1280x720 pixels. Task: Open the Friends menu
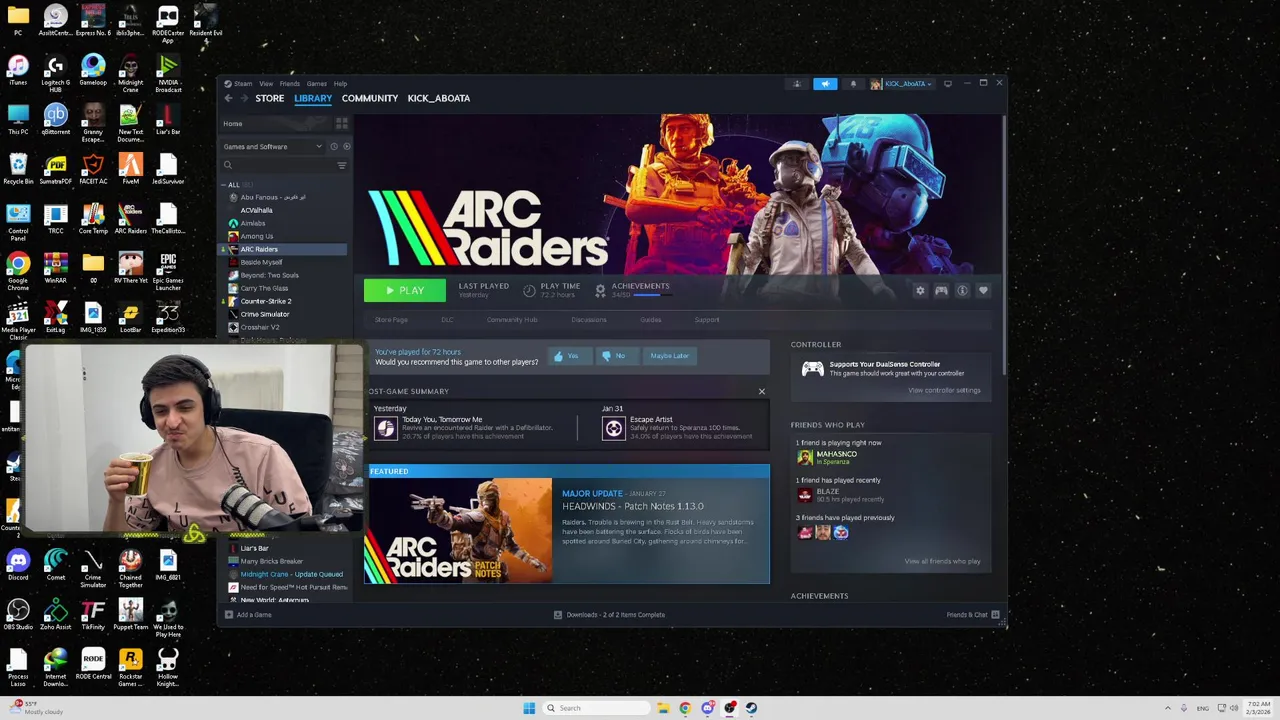pyautogui.click(x=290, y=84)
